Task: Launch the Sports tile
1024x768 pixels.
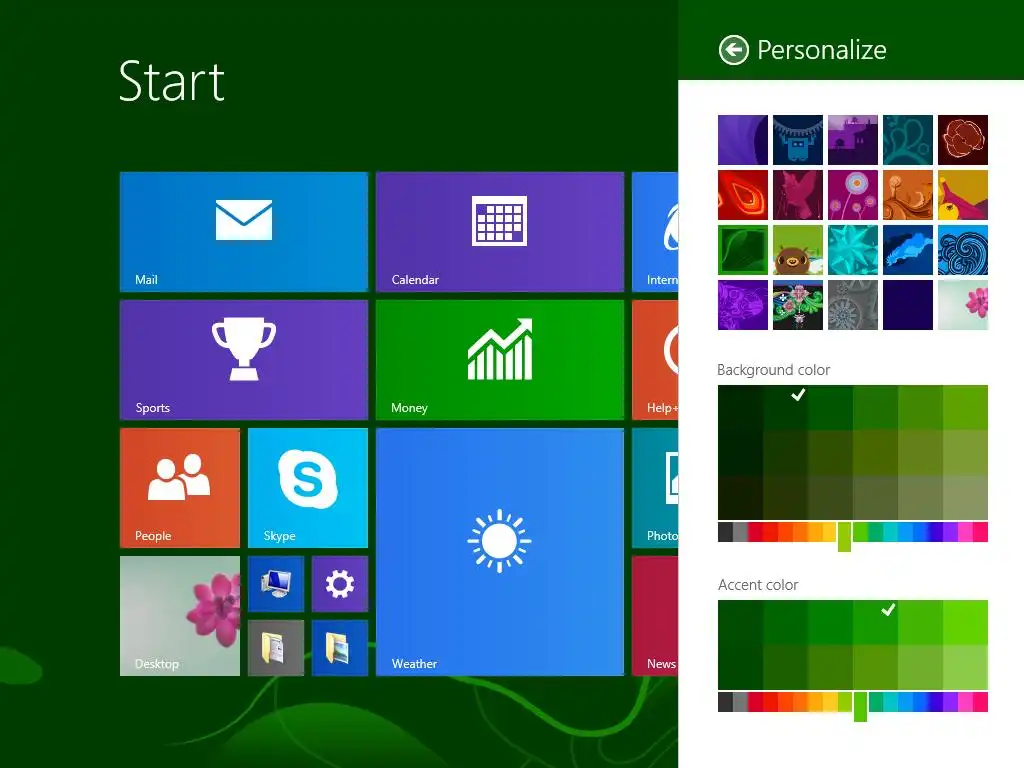Action: click(244, 360)
